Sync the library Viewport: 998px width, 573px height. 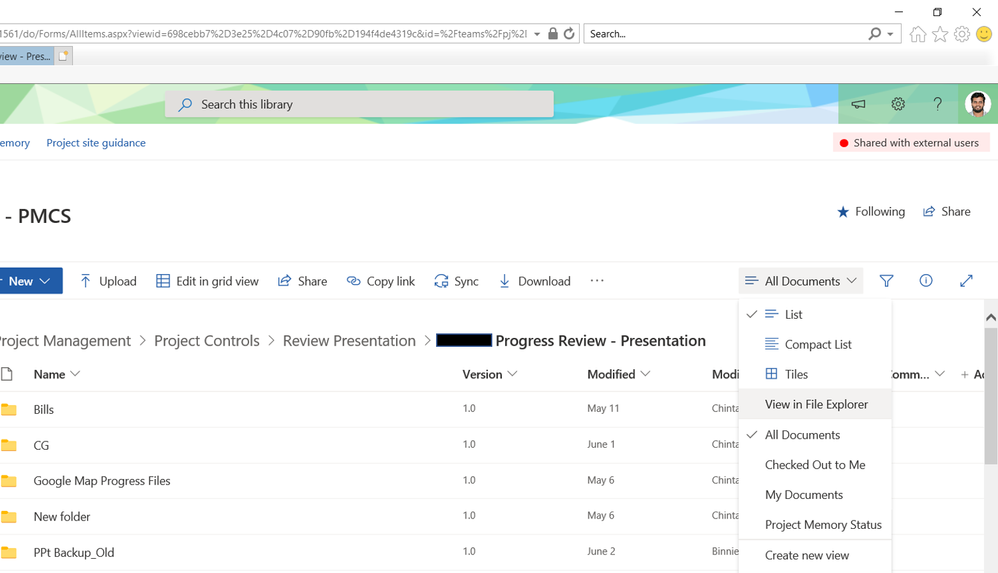pyautogui.click(x=456, y=281)
